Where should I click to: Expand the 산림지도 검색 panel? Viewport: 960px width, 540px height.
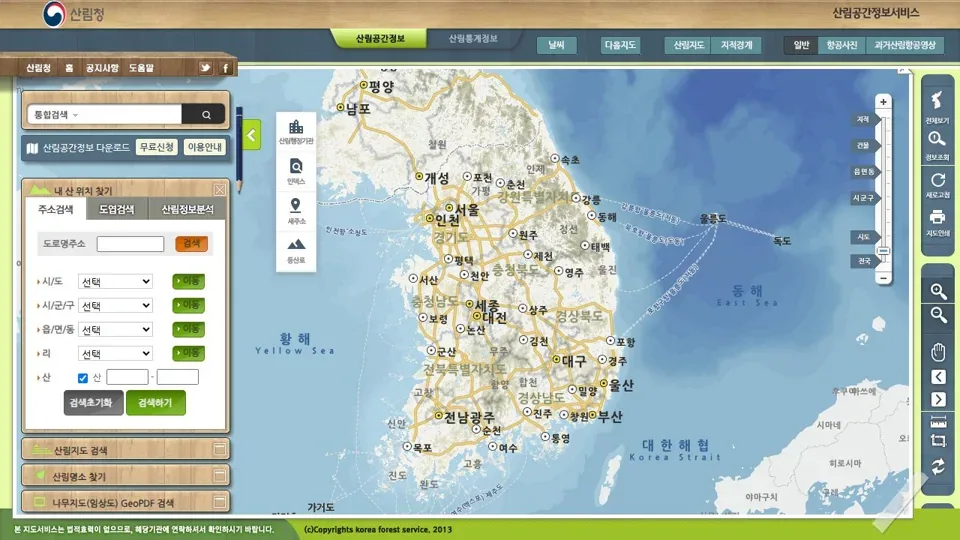[126, 449]
